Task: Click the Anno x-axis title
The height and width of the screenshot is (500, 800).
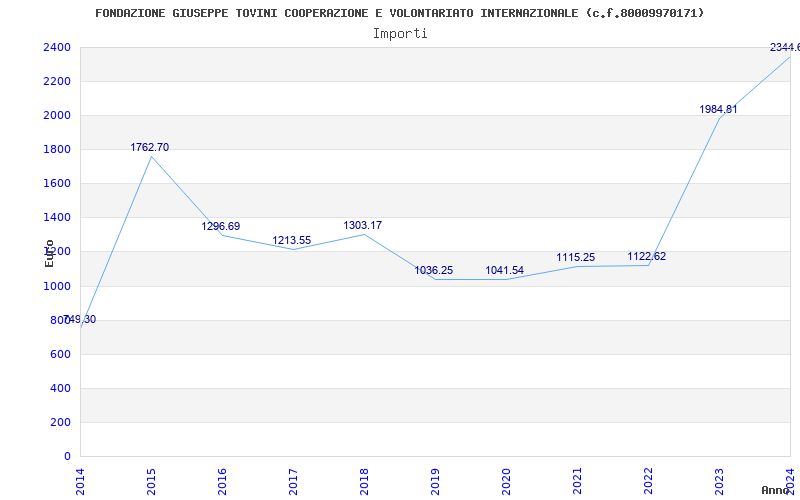Action: 775,490
